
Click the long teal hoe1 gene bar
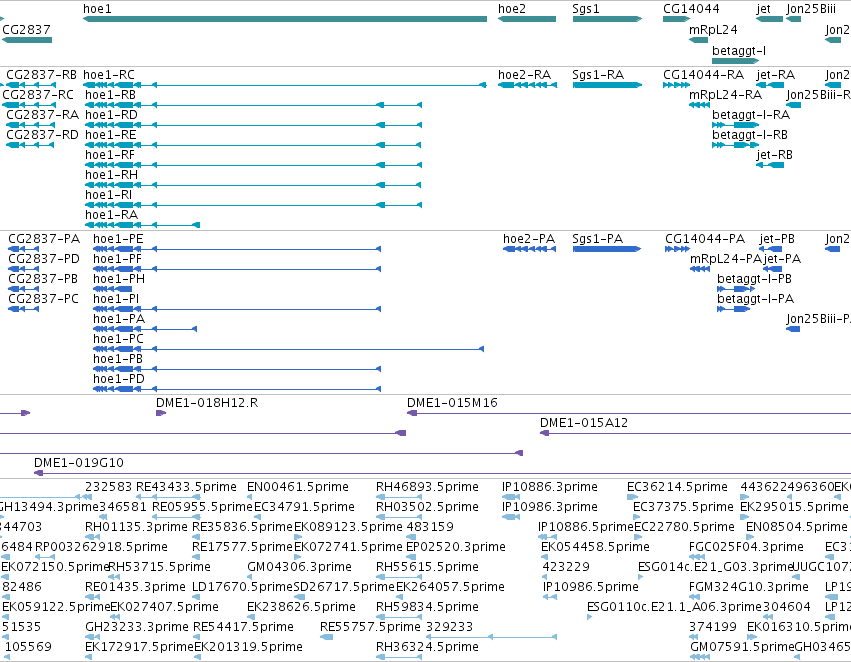(285, 20)
